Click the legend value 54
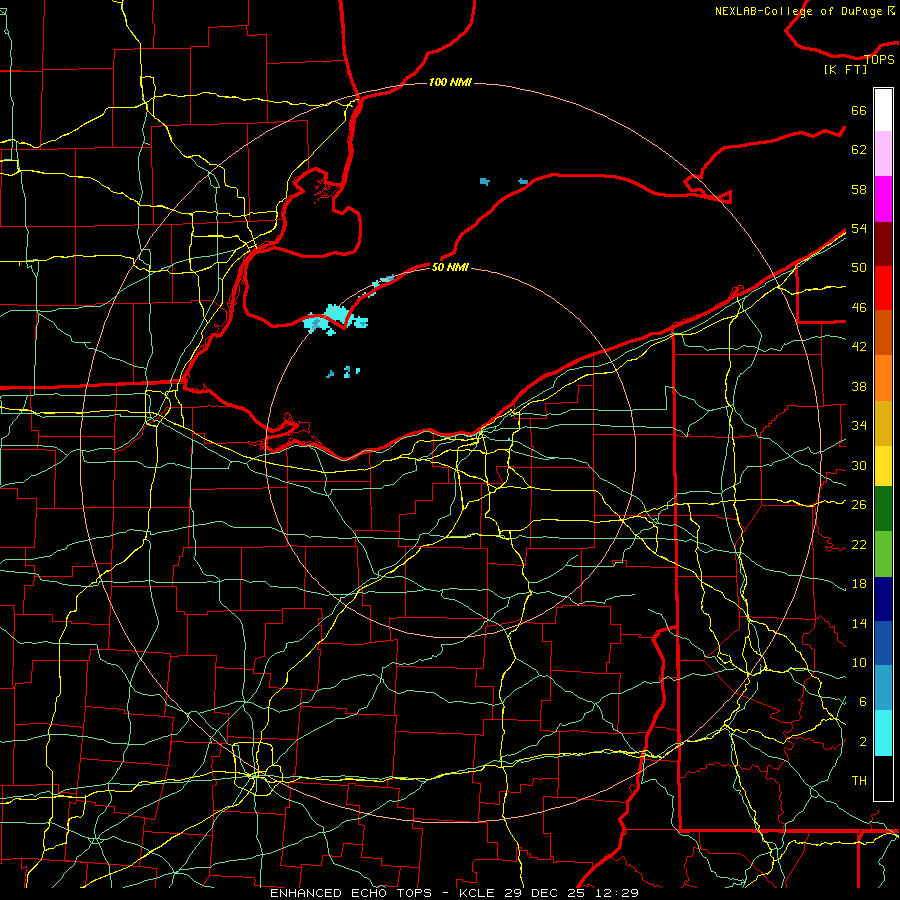 pyautogui.click(x=859, y=228)
